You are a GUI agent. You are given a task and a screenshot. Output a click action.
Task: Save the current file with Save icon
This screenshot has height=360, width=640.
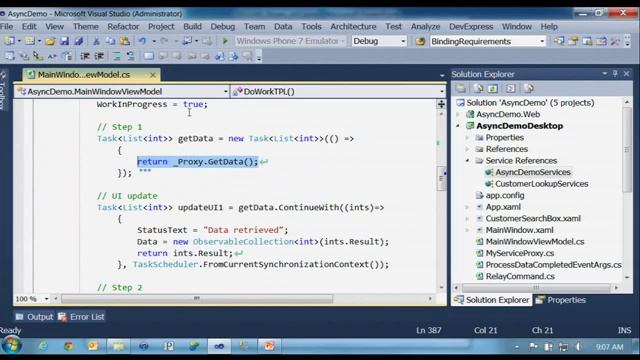64,41
